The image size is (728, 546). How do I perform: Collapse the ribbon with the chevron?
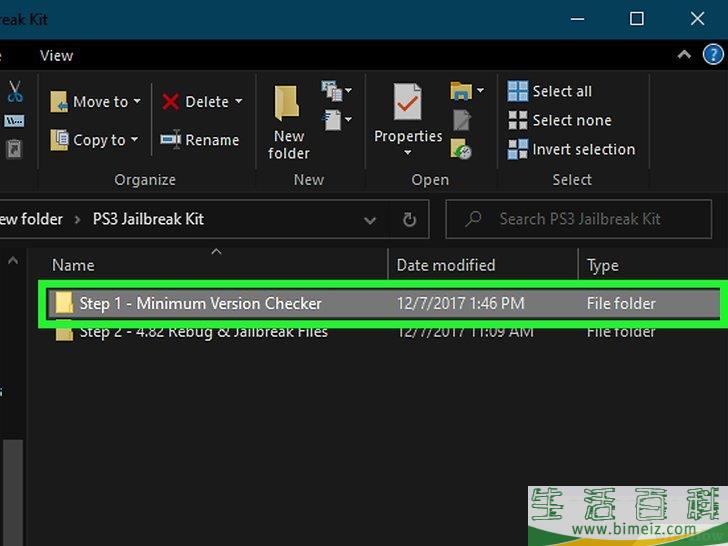pos(683,55)
